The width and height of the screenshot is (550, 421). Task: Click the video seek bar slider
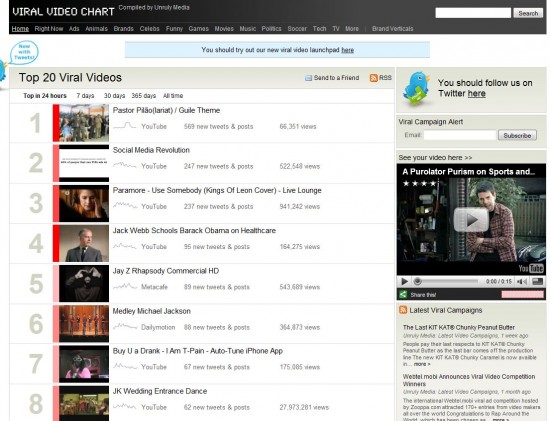[x=447, y=281]
